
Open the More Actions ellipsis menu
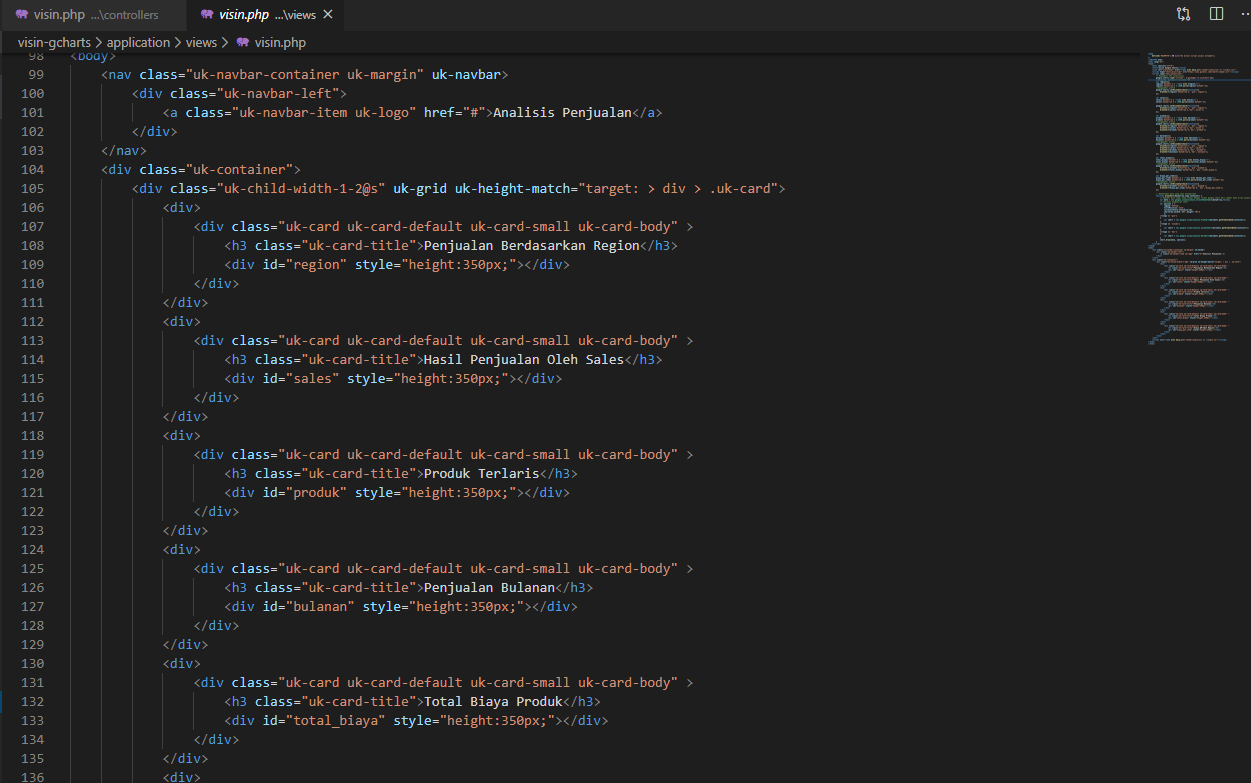click(x=1244, y=14)
